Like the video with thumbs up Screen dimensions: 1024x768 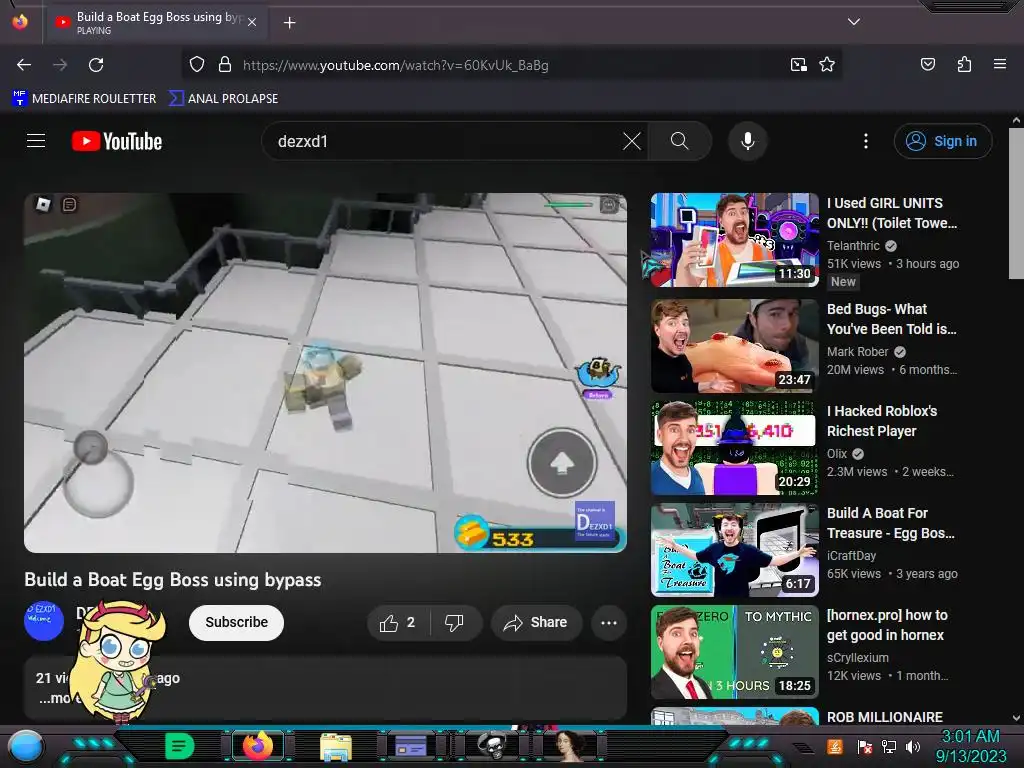click(398, 623)
